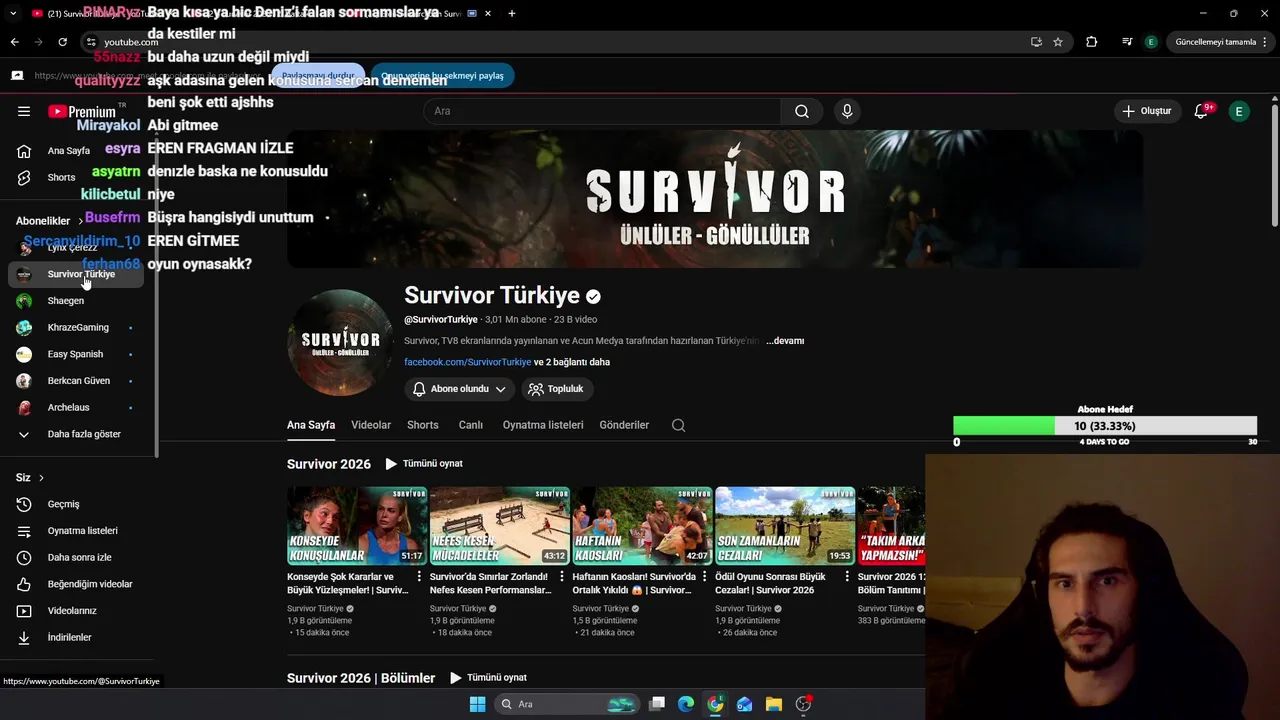Open Chrome extensions puzzle icon
Screen dimensions: 1280x720
click(1091, 42)
